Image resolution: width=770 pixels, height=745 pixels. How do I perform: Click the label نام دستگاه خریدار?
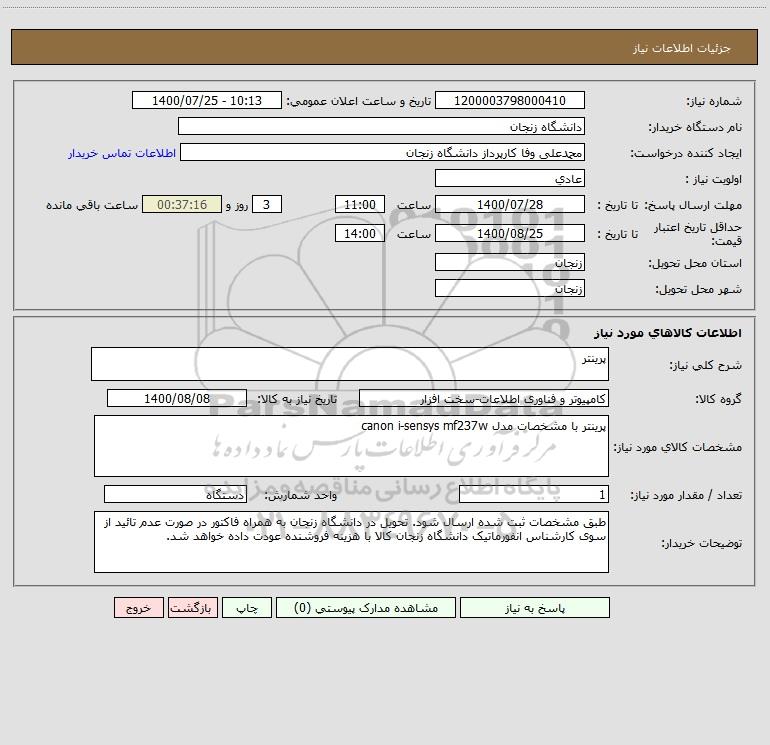pos(695,127)
